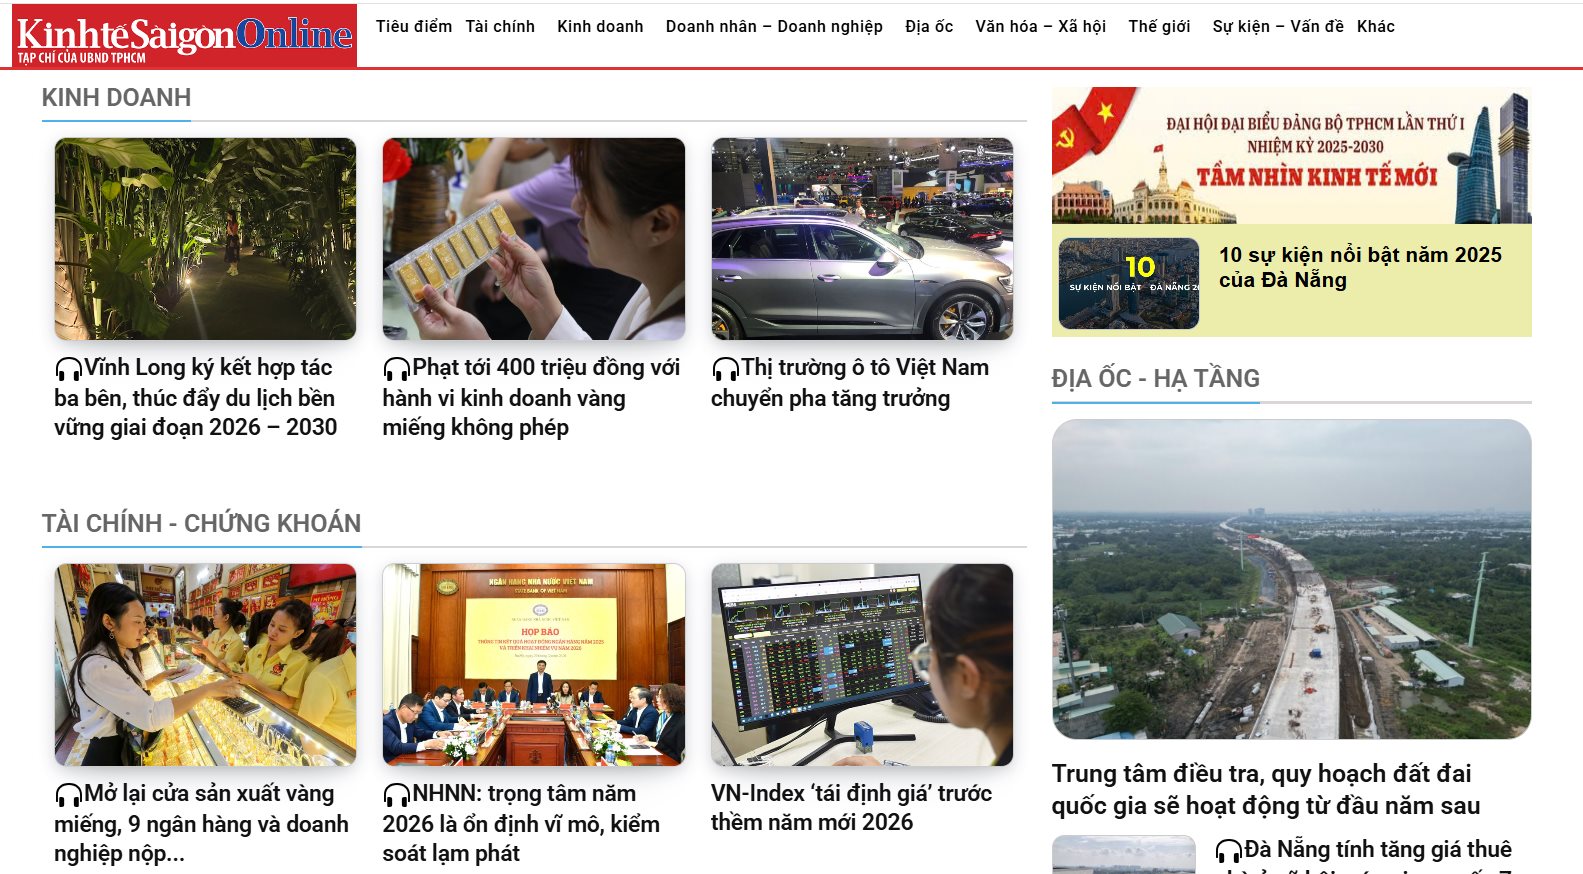The height and width of the screenshot is (874, 1583).
Task: Click headphone icon beside NHNN article
Action: [x=397, y=795]
